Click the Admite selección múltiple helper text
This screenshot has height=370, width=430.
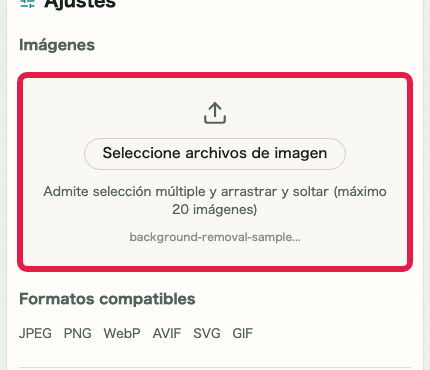[x=215, y=201]
